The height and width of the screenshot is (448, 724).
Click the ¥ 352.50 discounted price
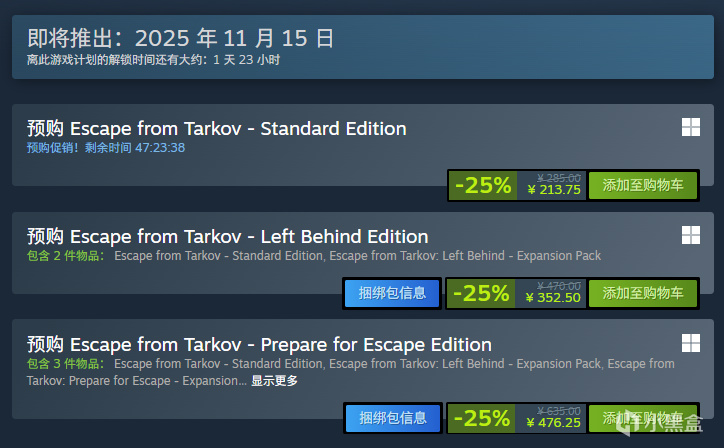[x=552, y=297]
